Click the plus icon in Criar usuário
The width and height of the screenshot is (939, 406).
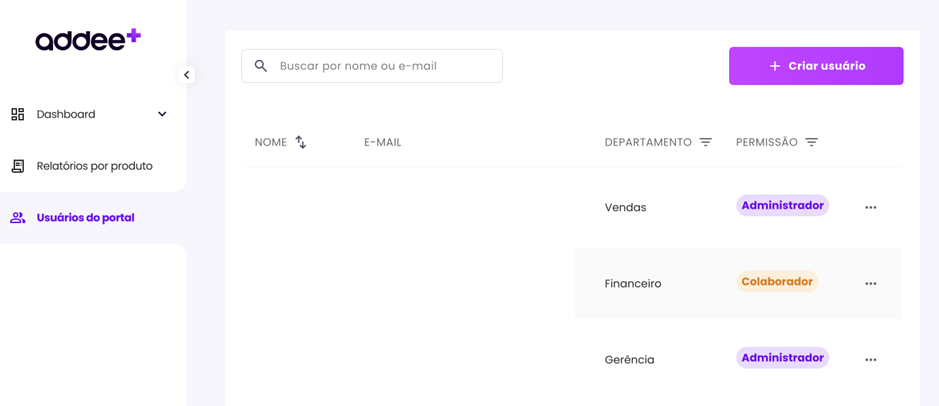775,66
